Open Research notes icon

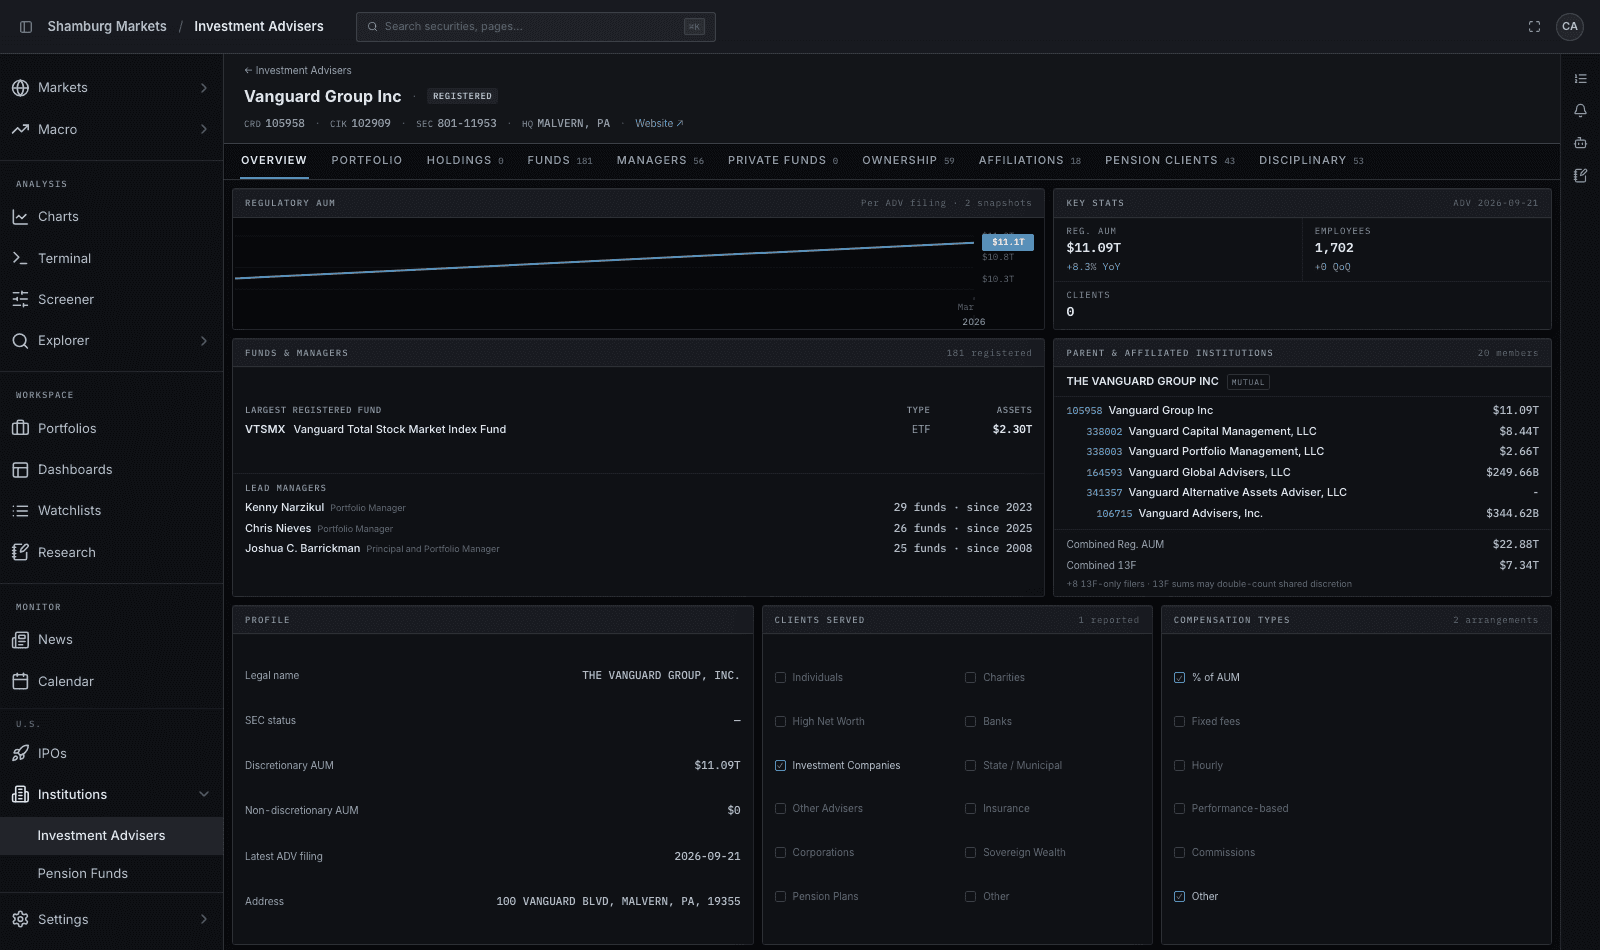tap(20, 552)
